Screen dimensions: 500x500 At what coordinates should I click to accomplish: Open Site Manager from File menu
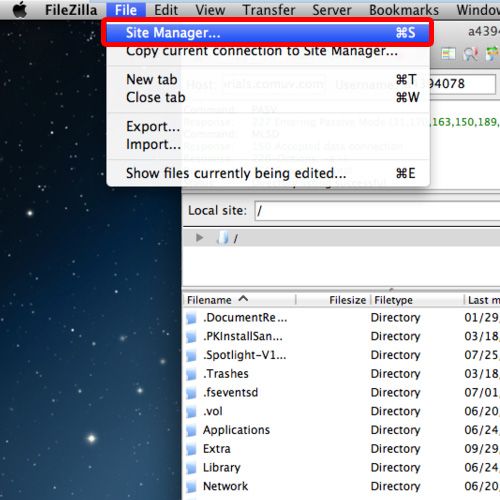(x=268, y=33)
